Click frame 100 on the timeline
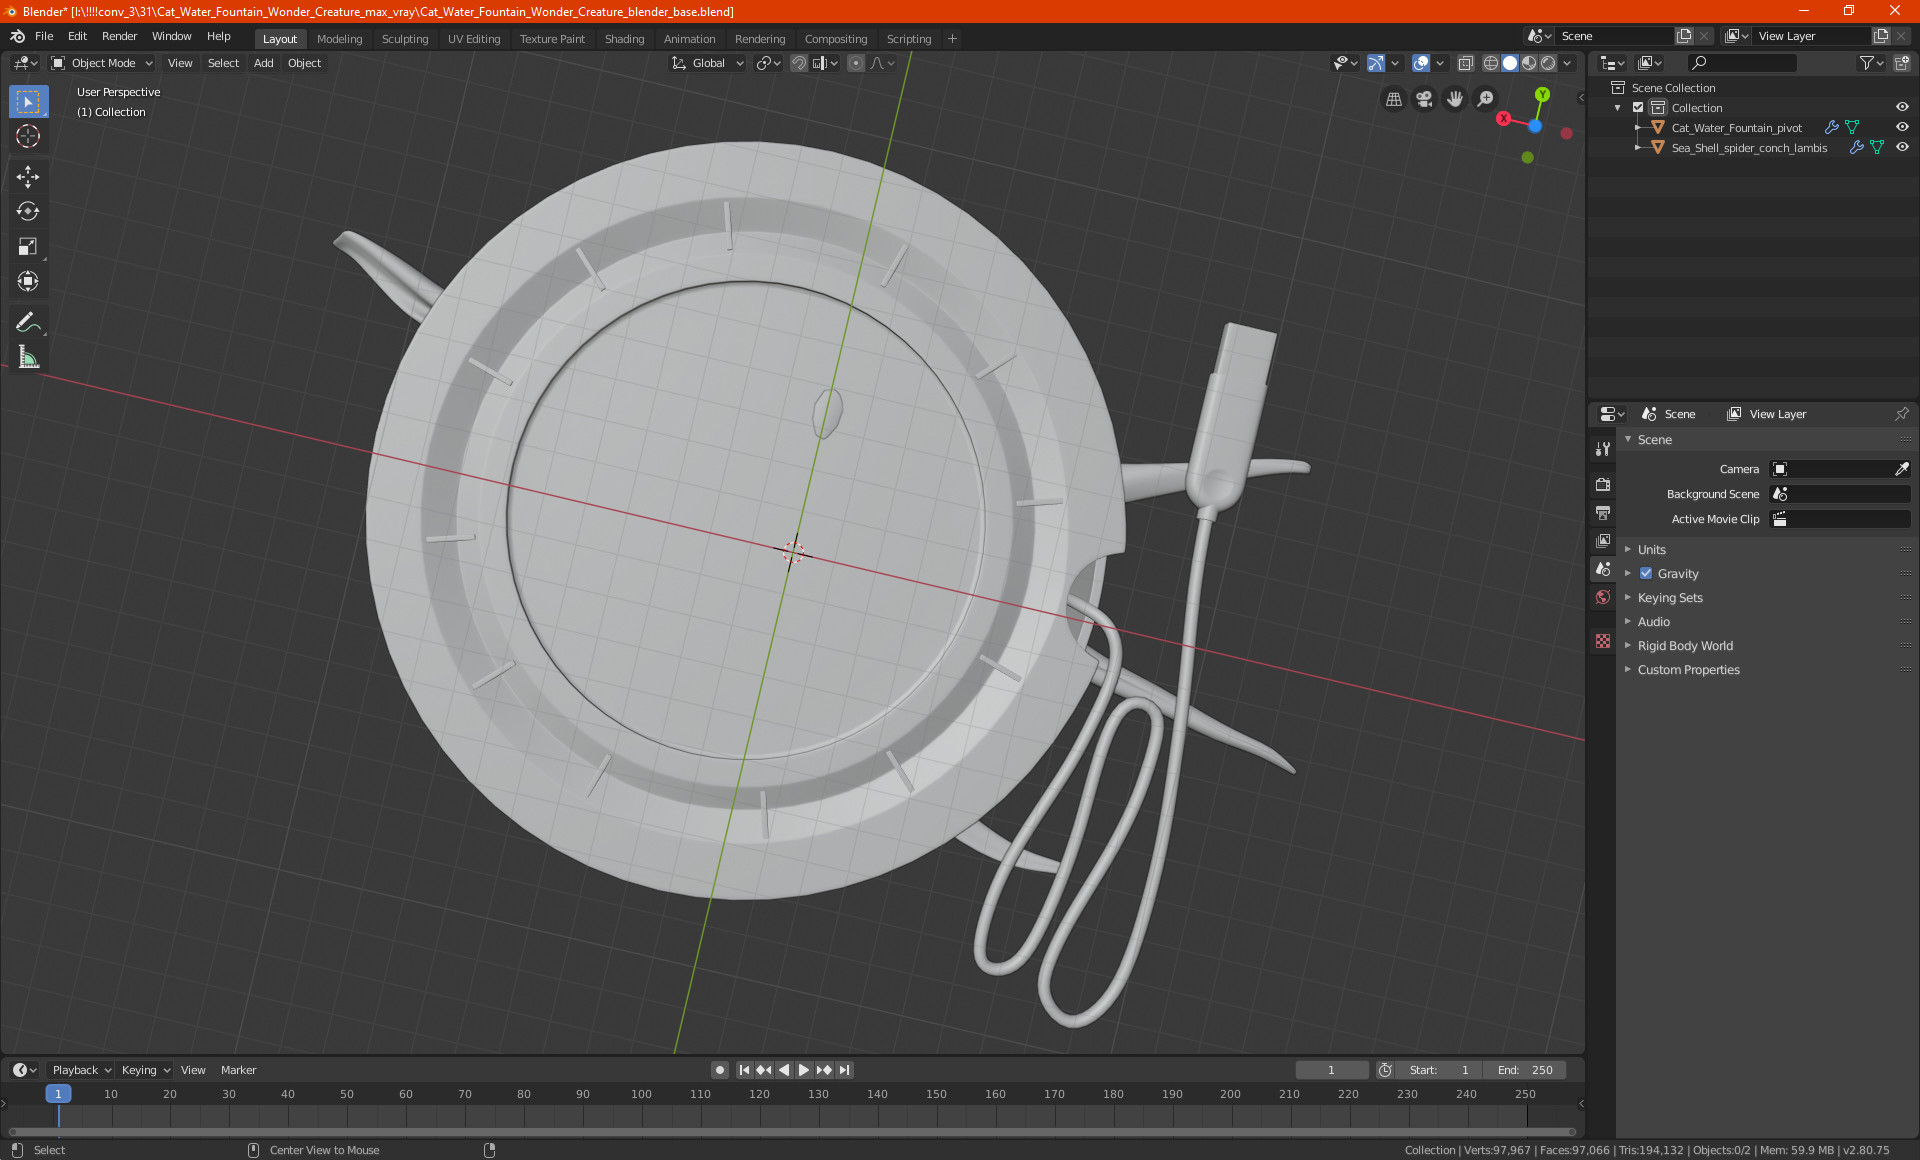This screenshot has width=1920, height=1160. coord(641,1094)
